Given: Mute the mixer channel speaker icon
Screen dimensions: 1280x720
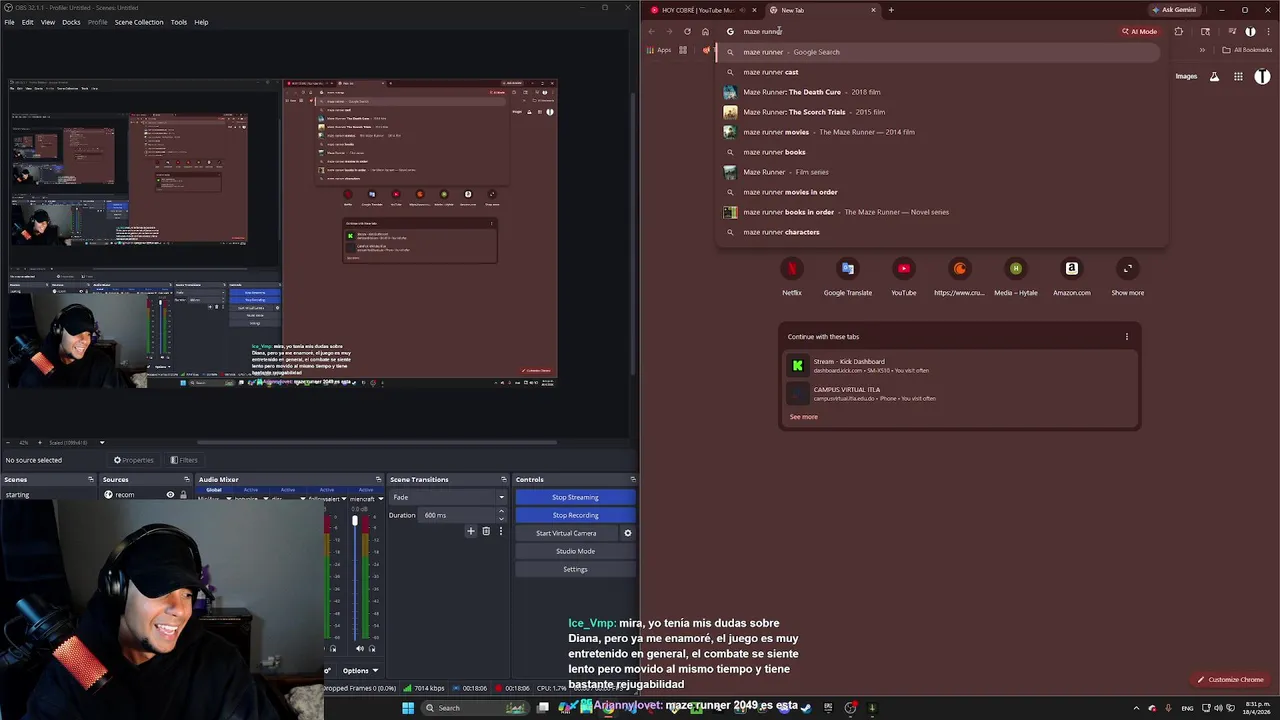Looking at the screenshot, I should click(360, 648).
